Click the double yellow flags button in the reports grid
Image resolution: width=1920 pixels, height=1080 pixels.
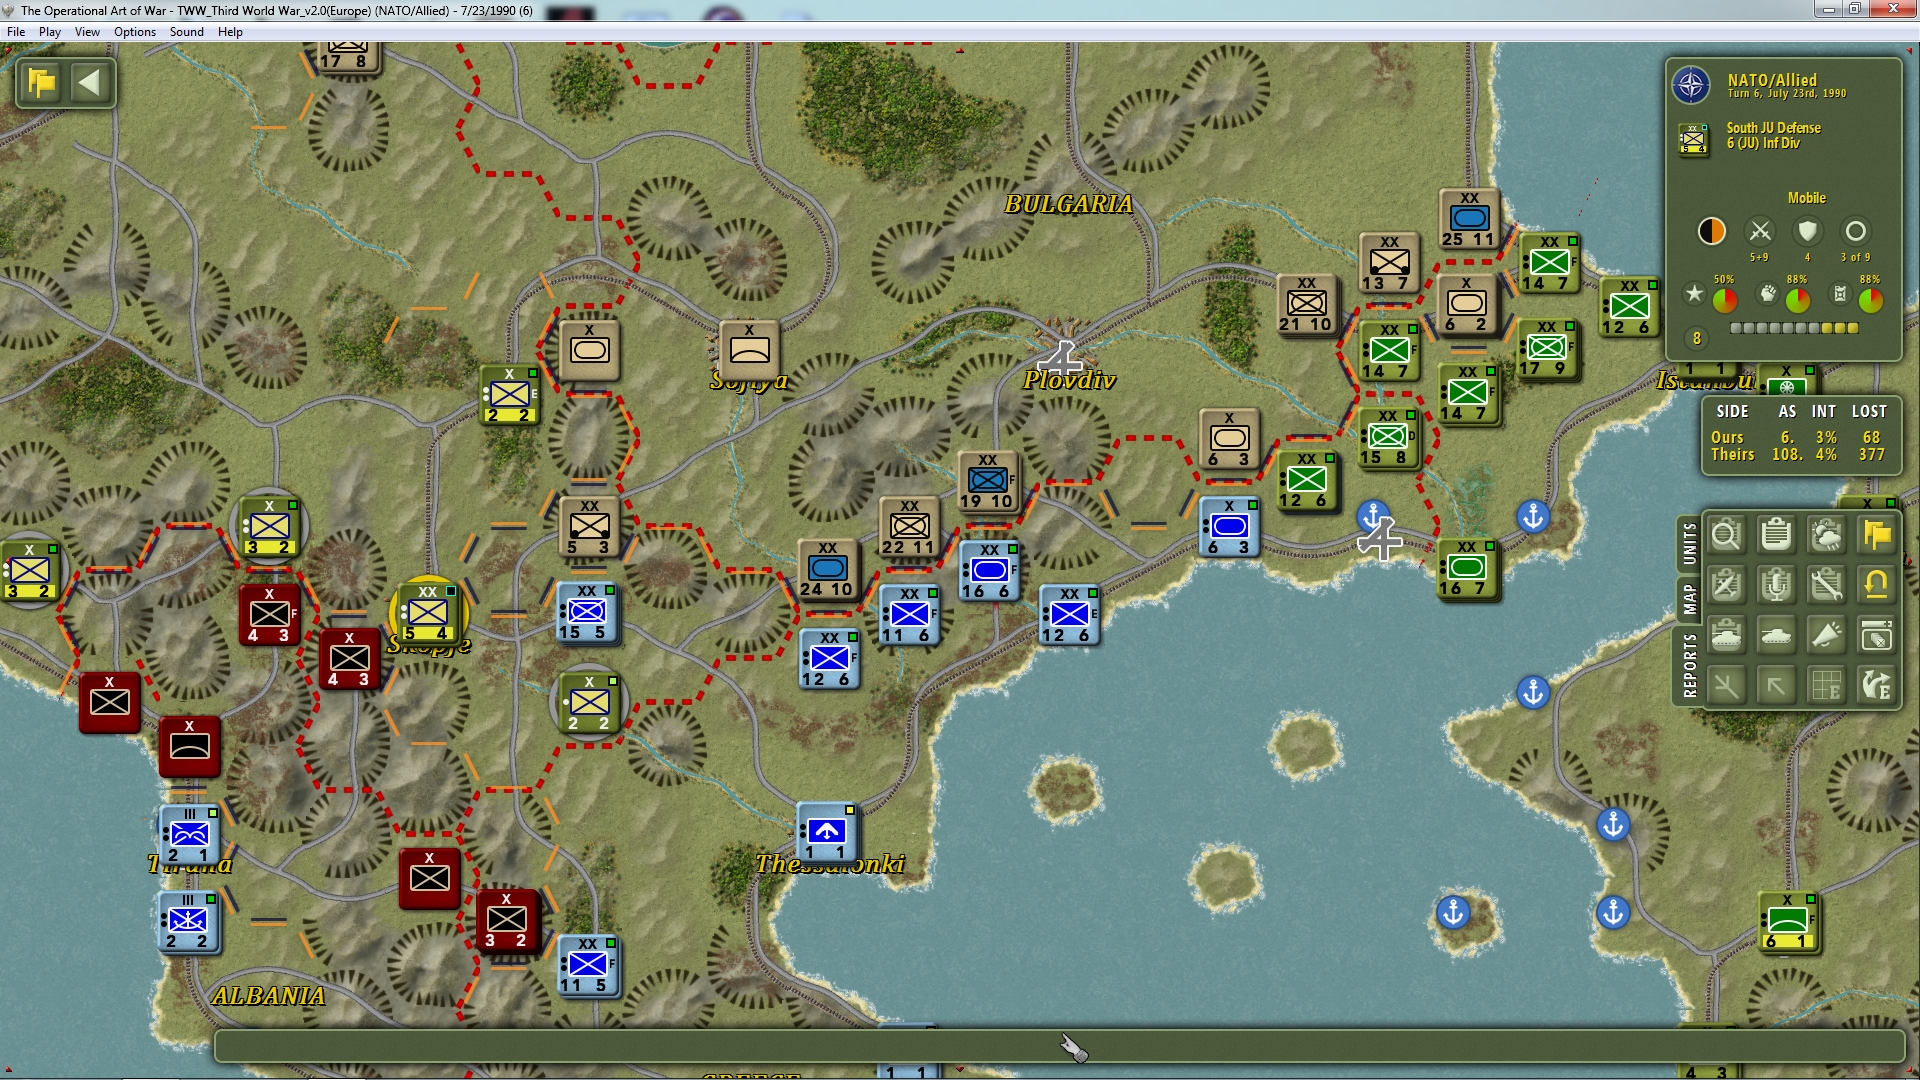point(1876,535)
